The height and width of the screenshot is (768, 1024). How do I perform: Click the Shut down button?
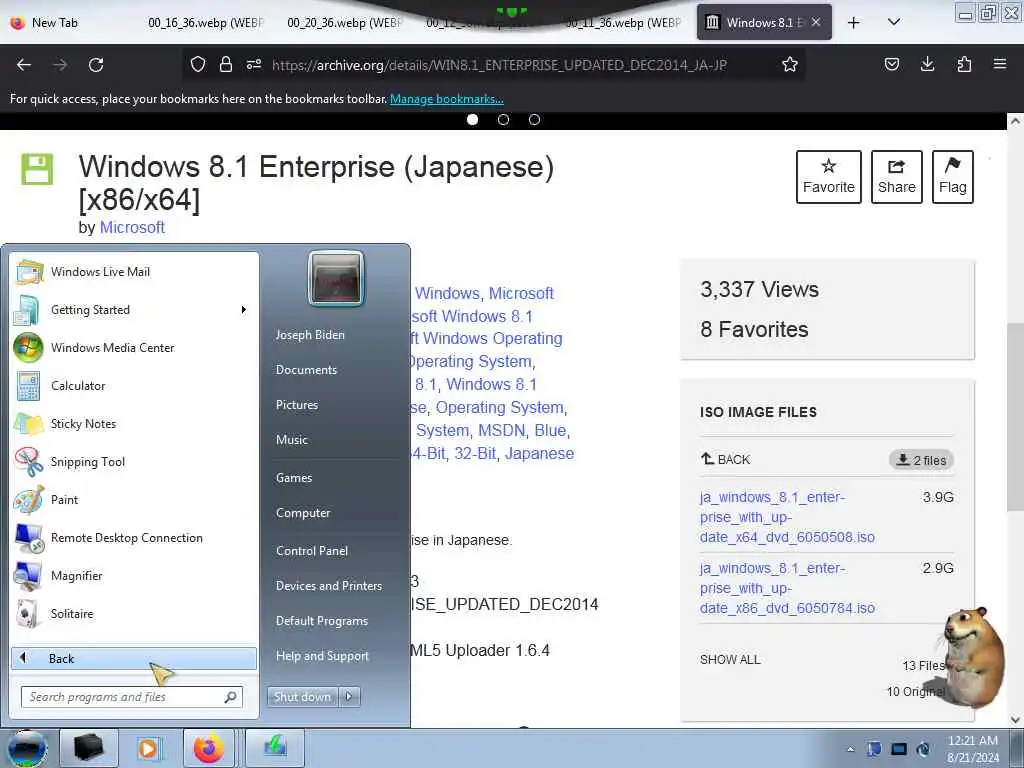click(x=302, y=697)
